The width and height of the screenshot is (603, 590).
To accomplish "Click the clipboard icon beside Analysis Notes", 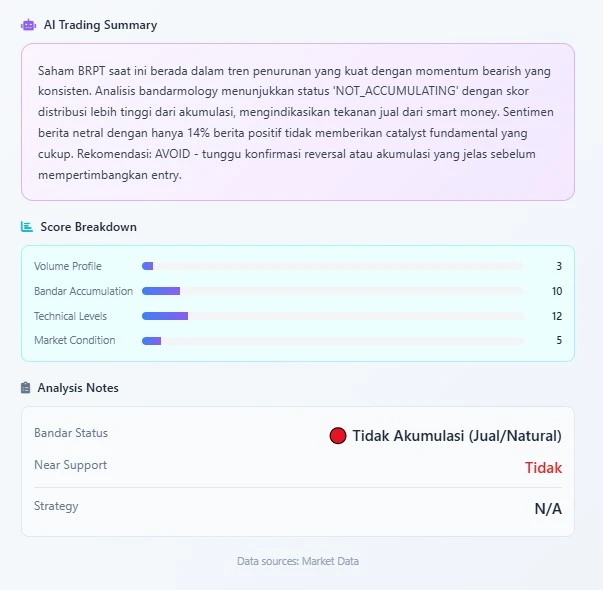I will pos(26,387).
